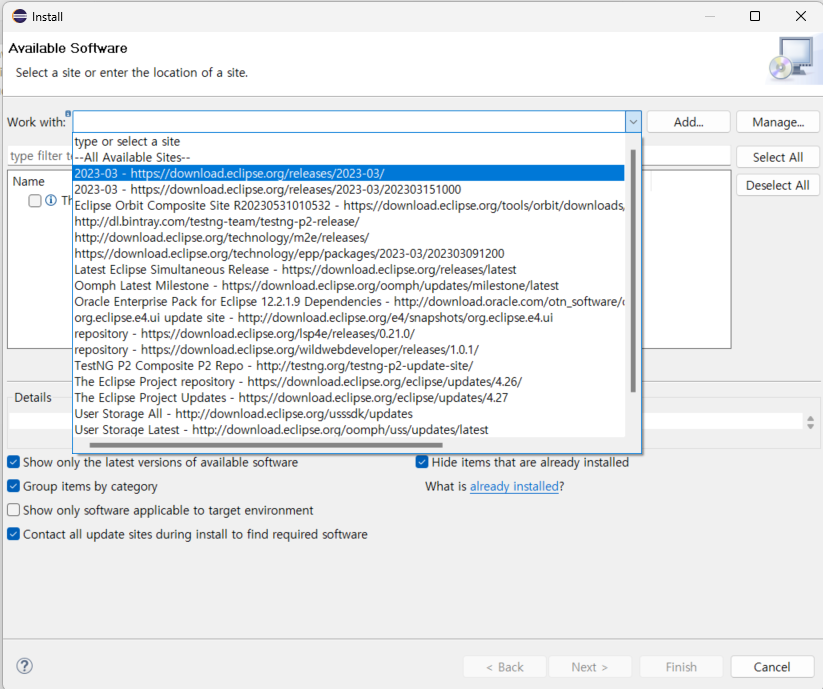
Task: Select 'type or select a site' entry
Action: point(349,141)
